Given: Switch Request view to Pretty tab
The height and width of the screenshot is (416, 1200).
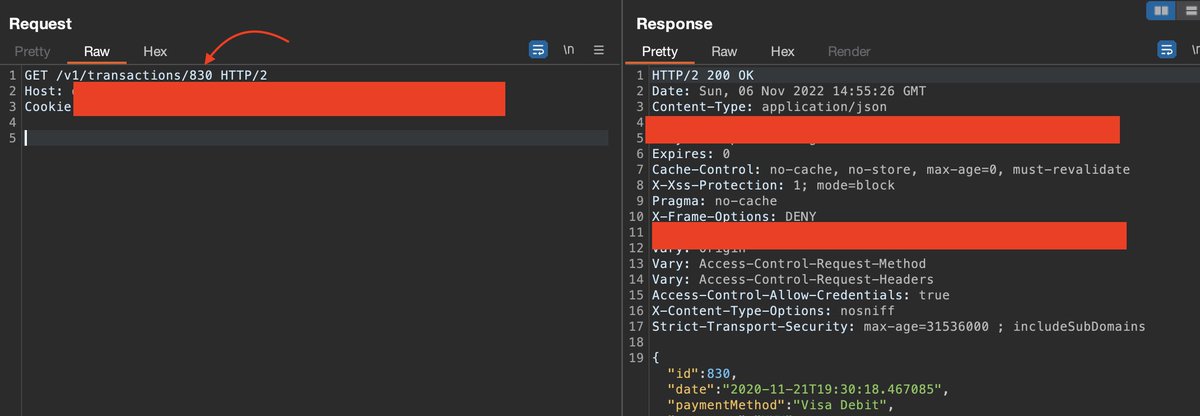Looking at the screenshot, I should click(33, 51).
